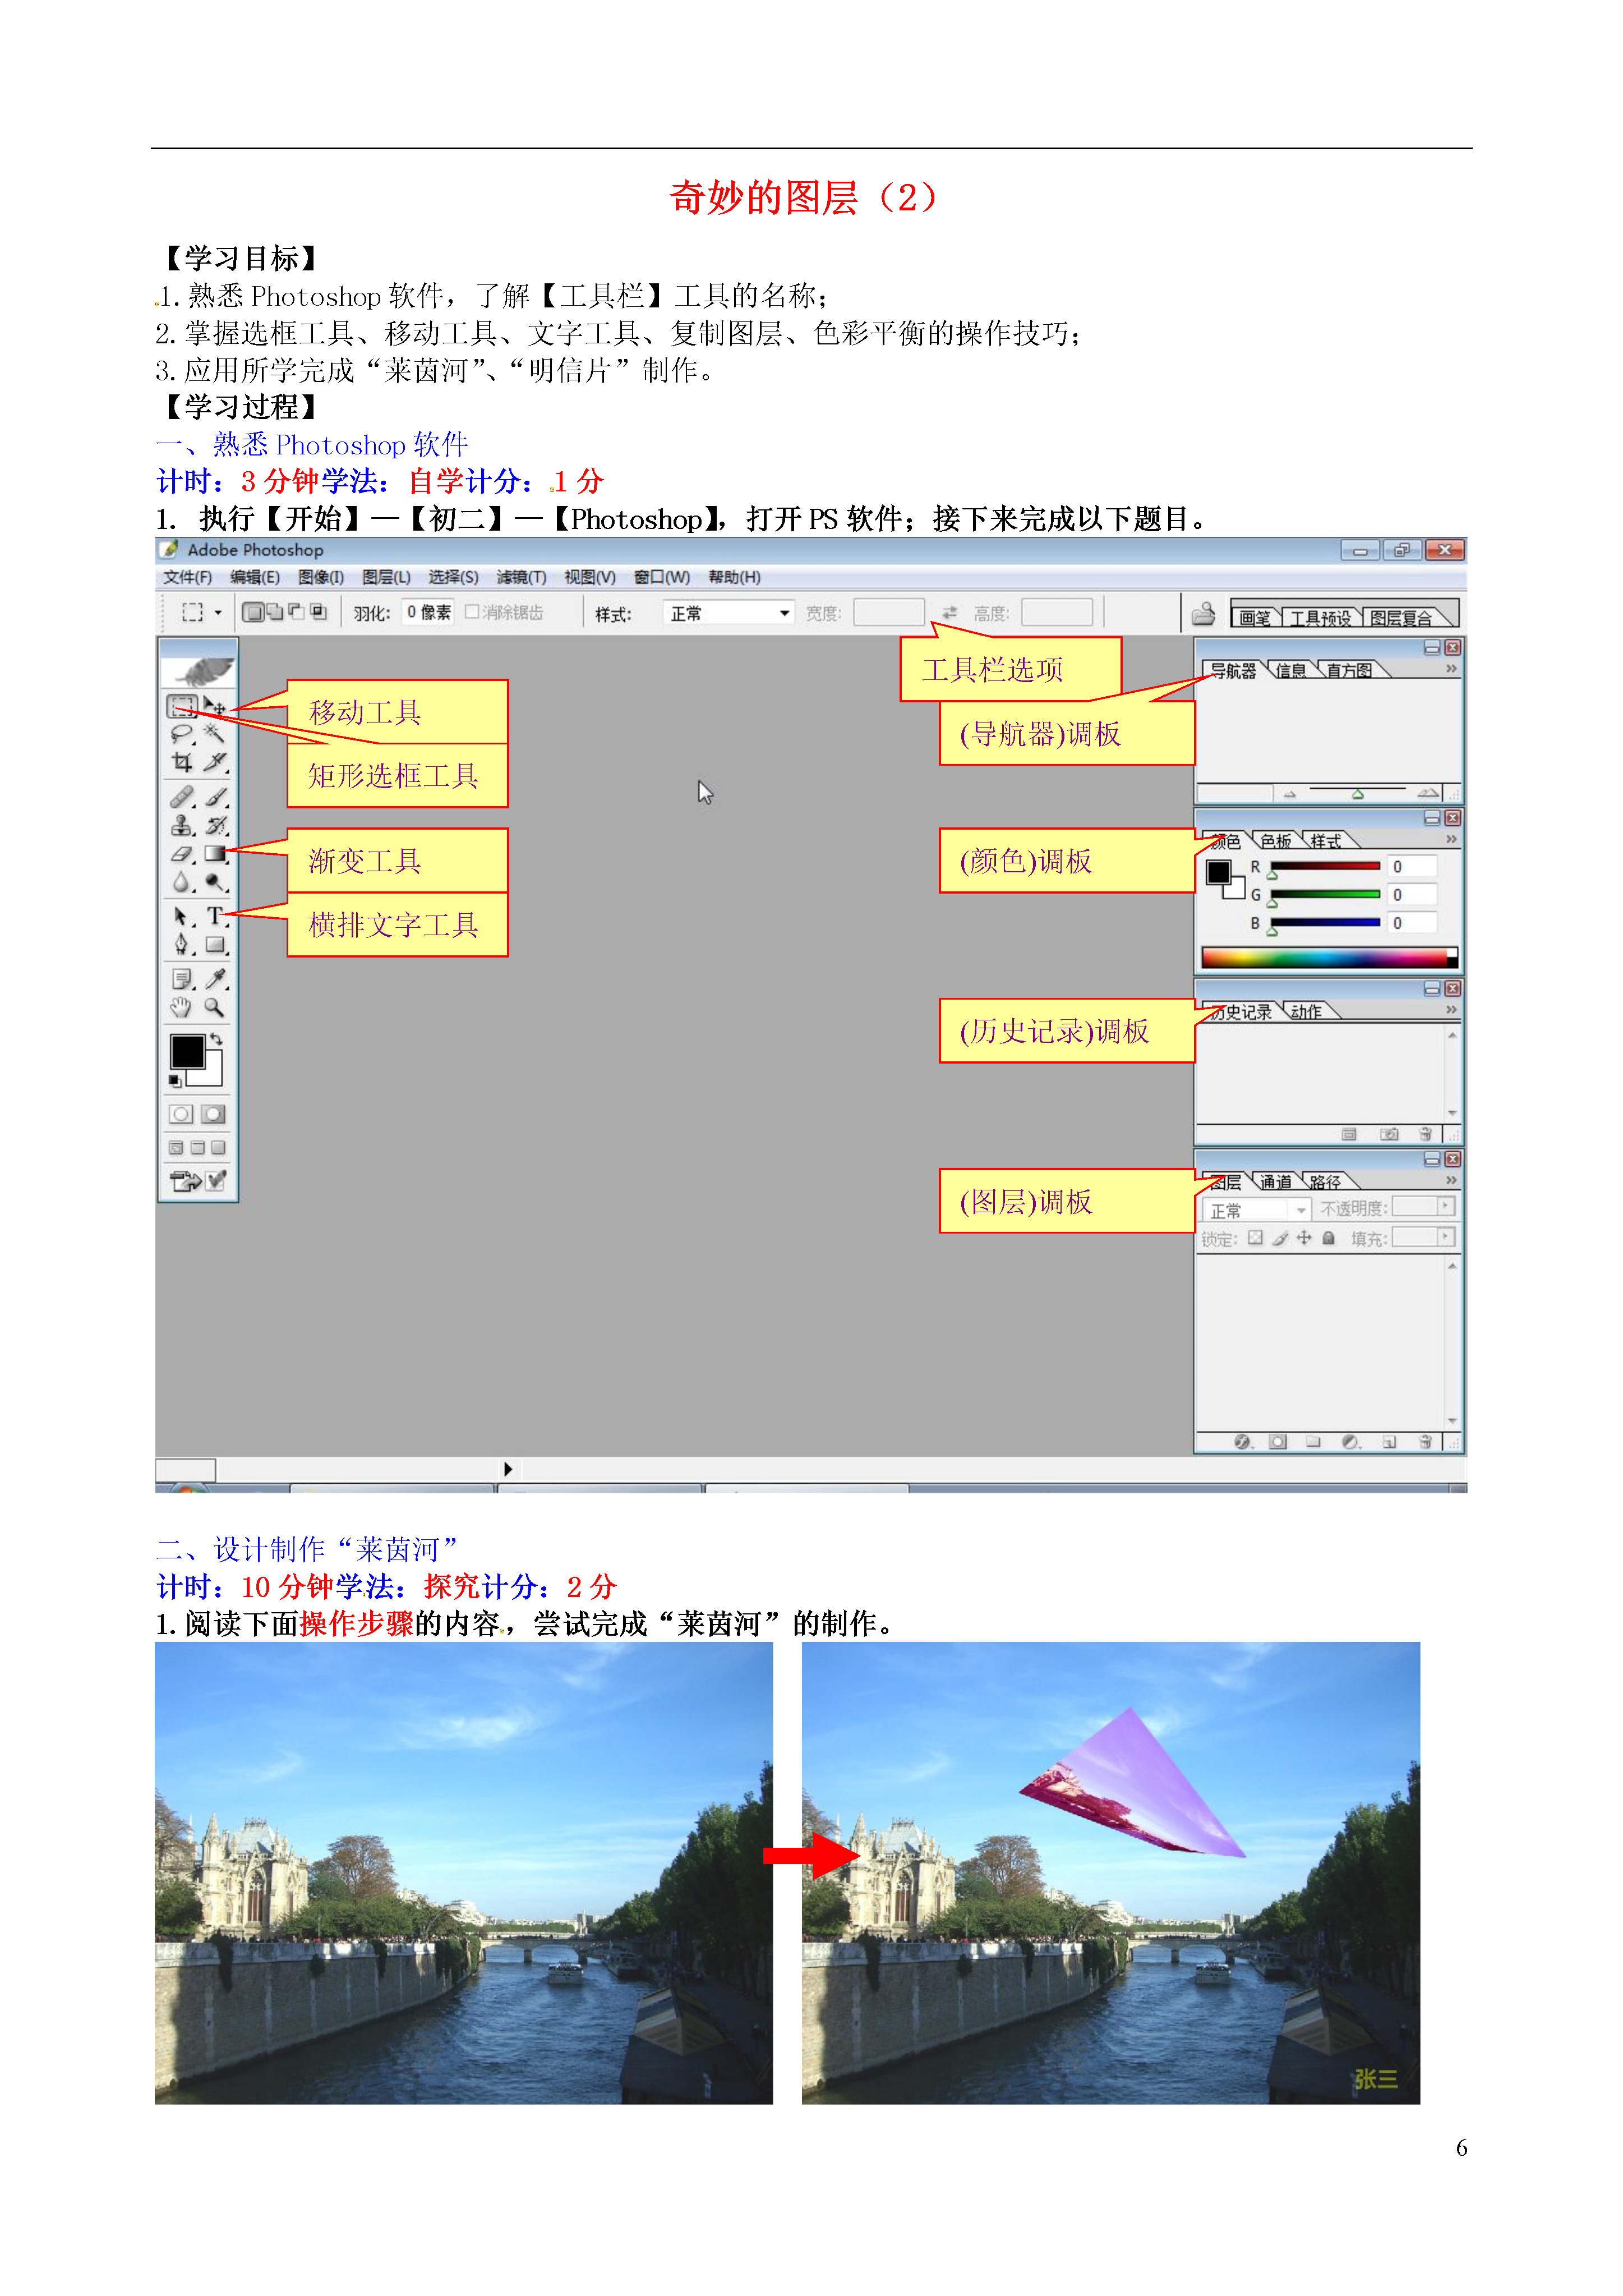Click the foreground color swatch in toolbox
The height and width of the screenshot is (2296, 1623).
coord(187,1051)
